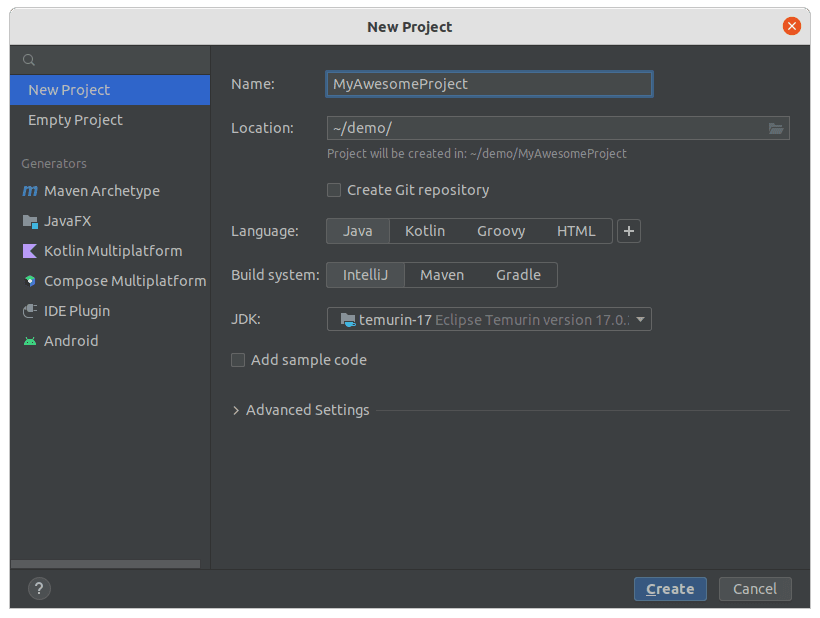The width and height of the screenshot is (820, 618).
Task: Click the Cancel button
Action: 755,589
